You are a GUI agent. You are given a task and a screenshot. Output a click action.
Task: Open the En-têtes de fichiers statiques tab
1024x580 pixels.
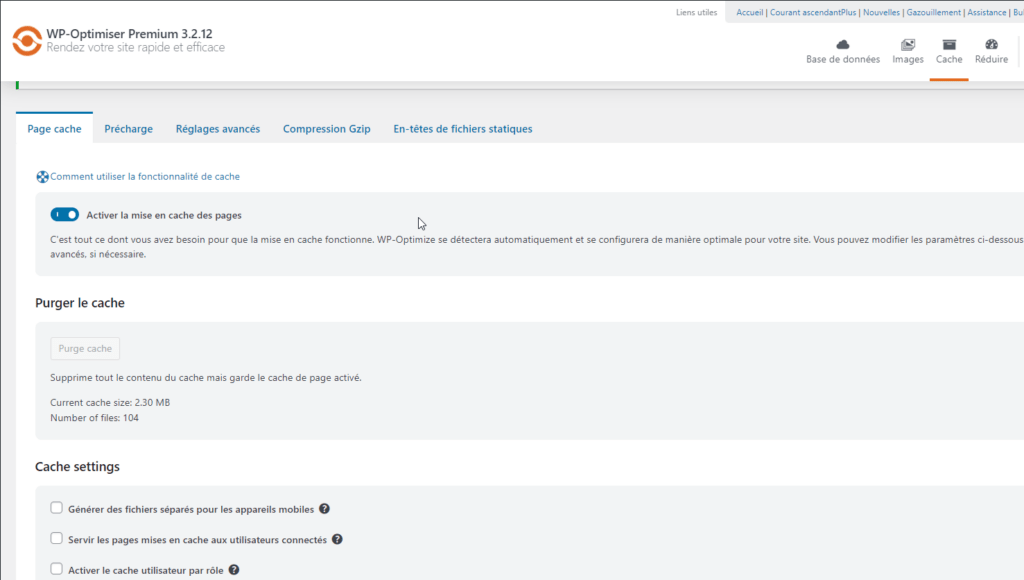point(462,128)
